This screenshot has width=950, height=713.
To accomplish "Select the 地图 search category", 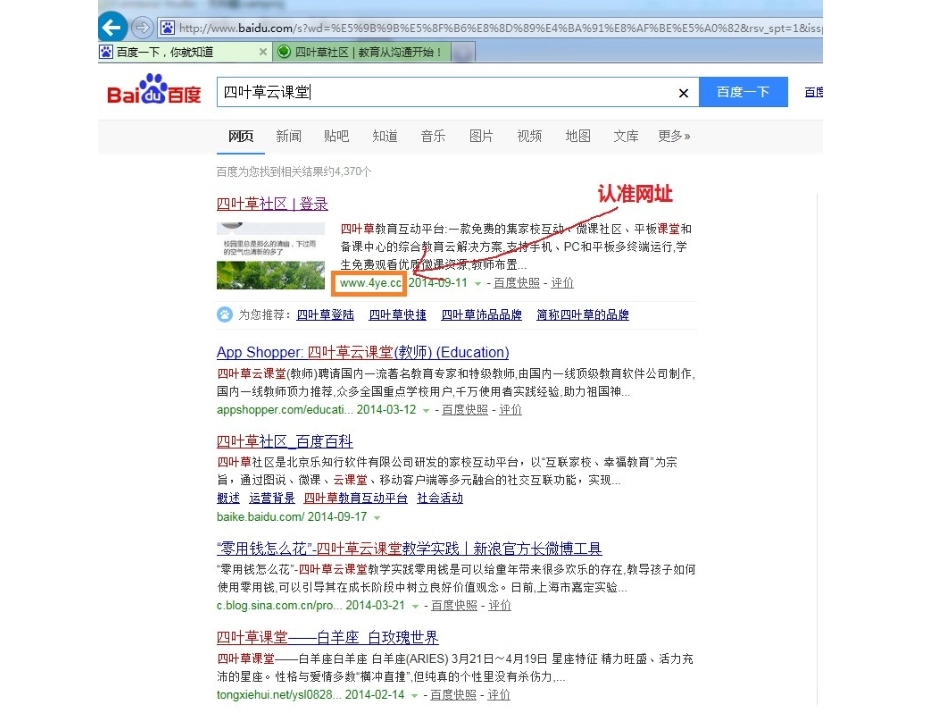I will pyautogui.click(x=577, y=136).
